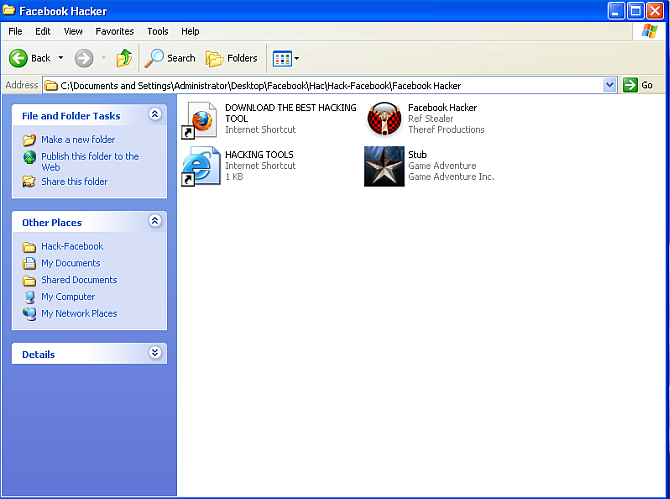Click the Shared Documents folder icon
The height and width of the screenshot is (499, 670).
29,280
